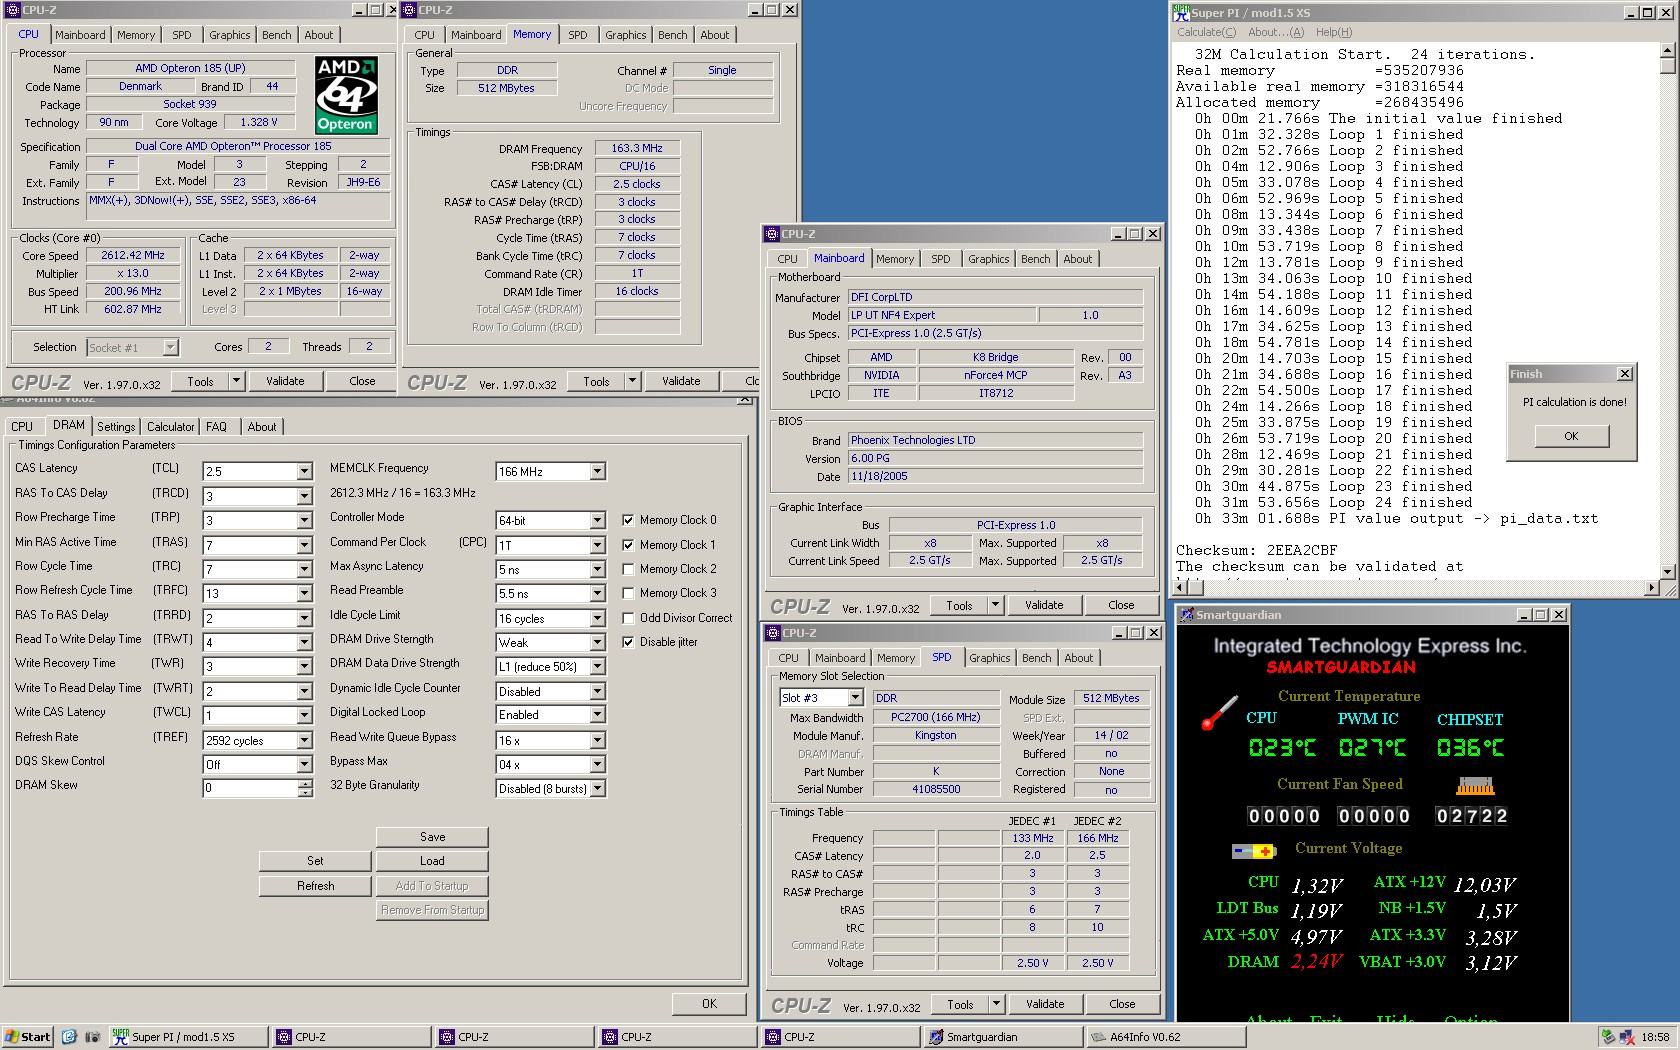
Task: Open MEMCLK Frequency dropdown
Action: point(597,471)
